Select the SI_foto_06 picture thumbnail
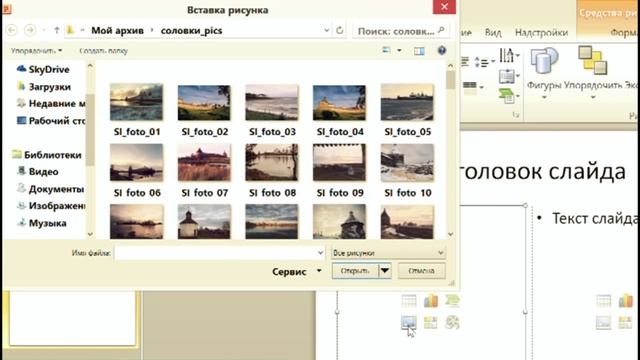 click(136, 162)
